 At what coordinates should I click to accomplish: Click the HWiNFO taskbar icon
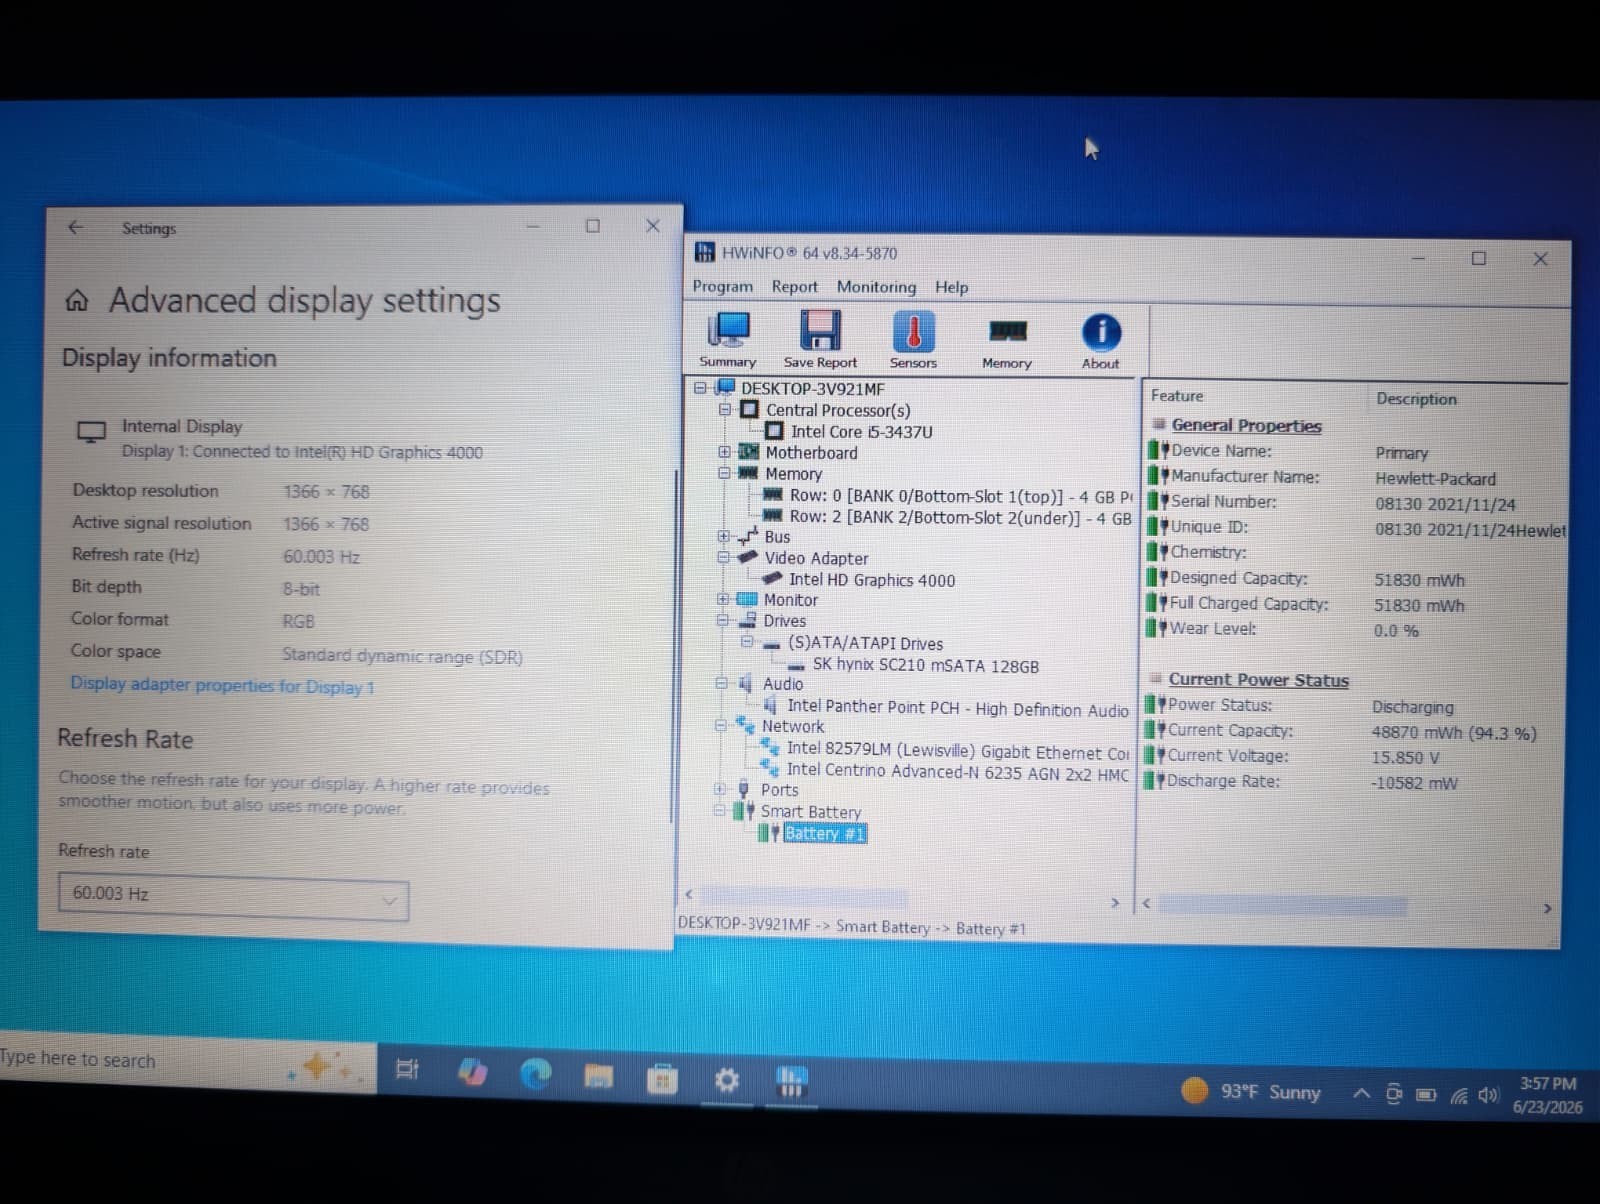[791, 1082]
